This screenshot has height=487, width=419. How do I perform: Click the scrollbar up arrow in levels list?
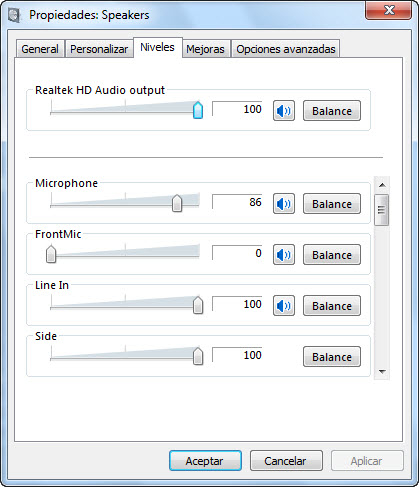382,185
